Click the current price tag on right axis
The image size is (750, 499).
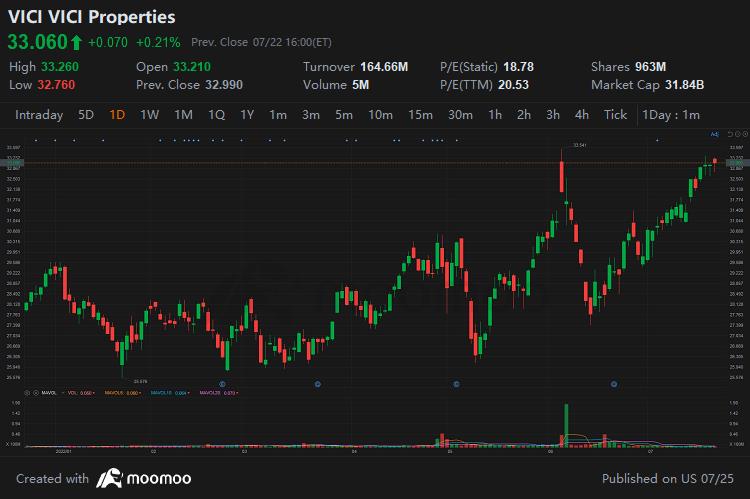(x=738, y=163)
